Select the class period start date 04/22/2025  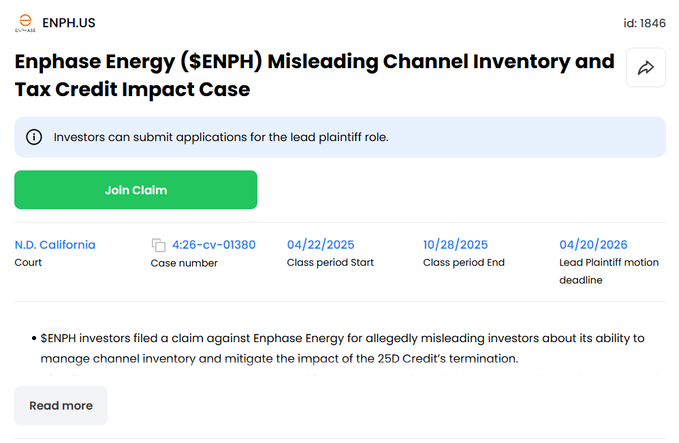[320, 245]
